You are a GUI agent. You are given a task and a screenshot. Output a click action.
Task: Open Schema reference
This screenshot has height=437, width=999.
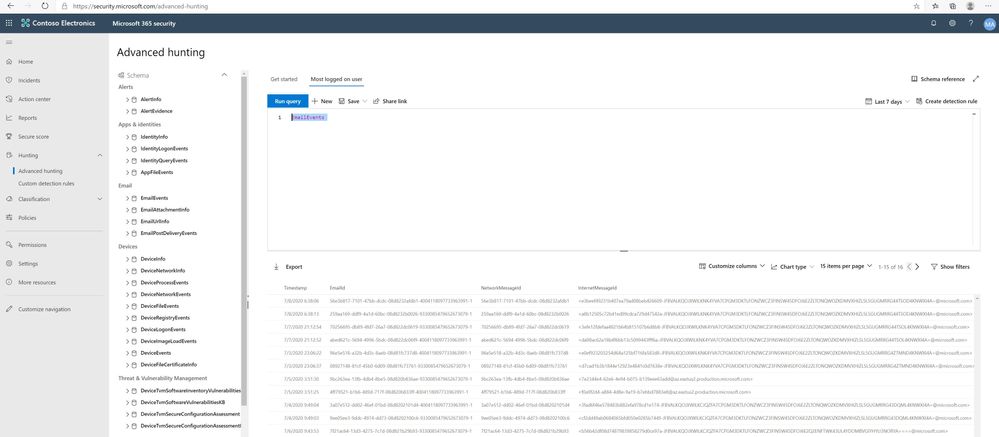pos(938,79)
